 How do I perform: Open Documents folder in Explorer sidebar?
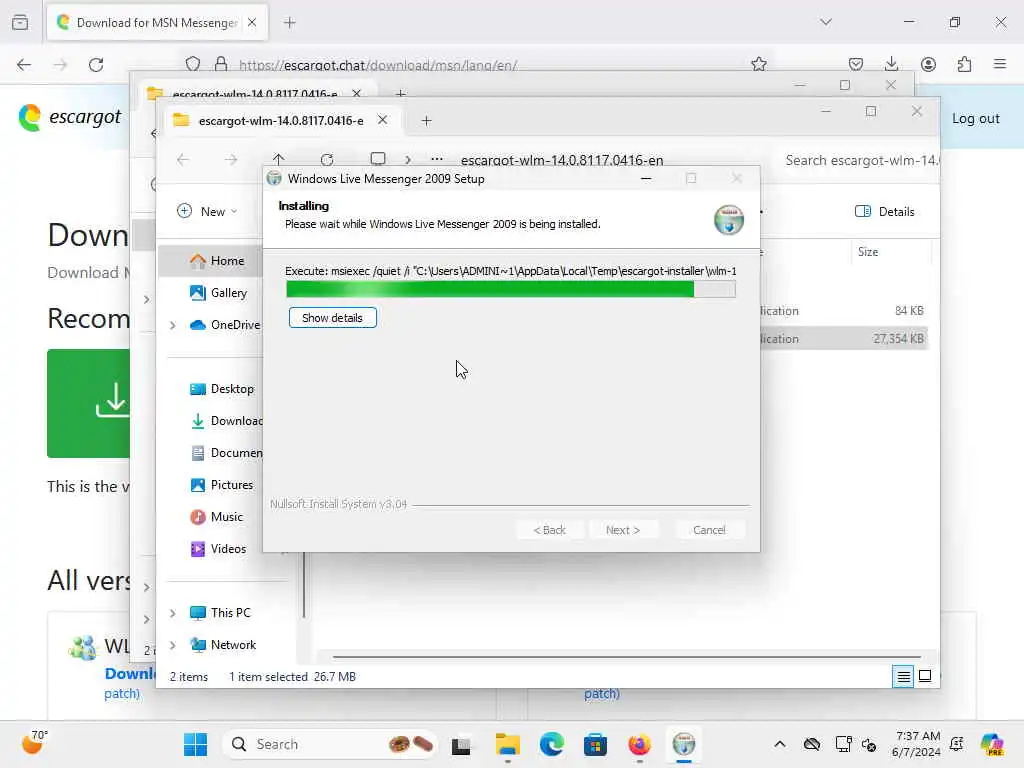pyautogui.click(x=226, y=453)
